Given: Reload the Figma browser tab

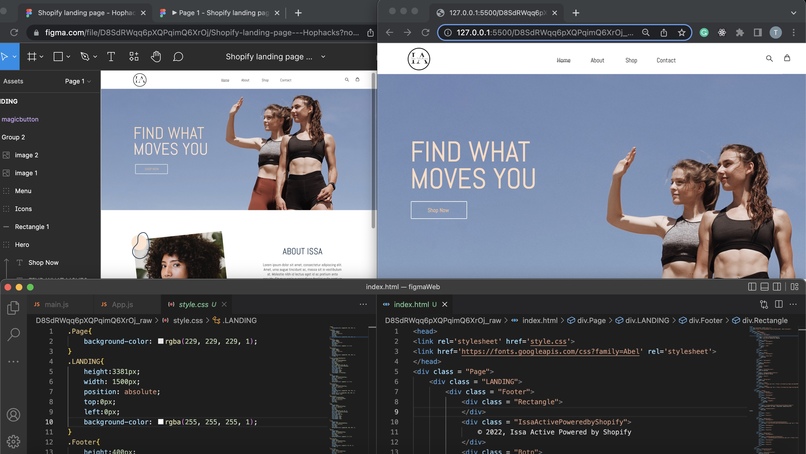Looking at the screenshot, I should [x=14, y=32].
